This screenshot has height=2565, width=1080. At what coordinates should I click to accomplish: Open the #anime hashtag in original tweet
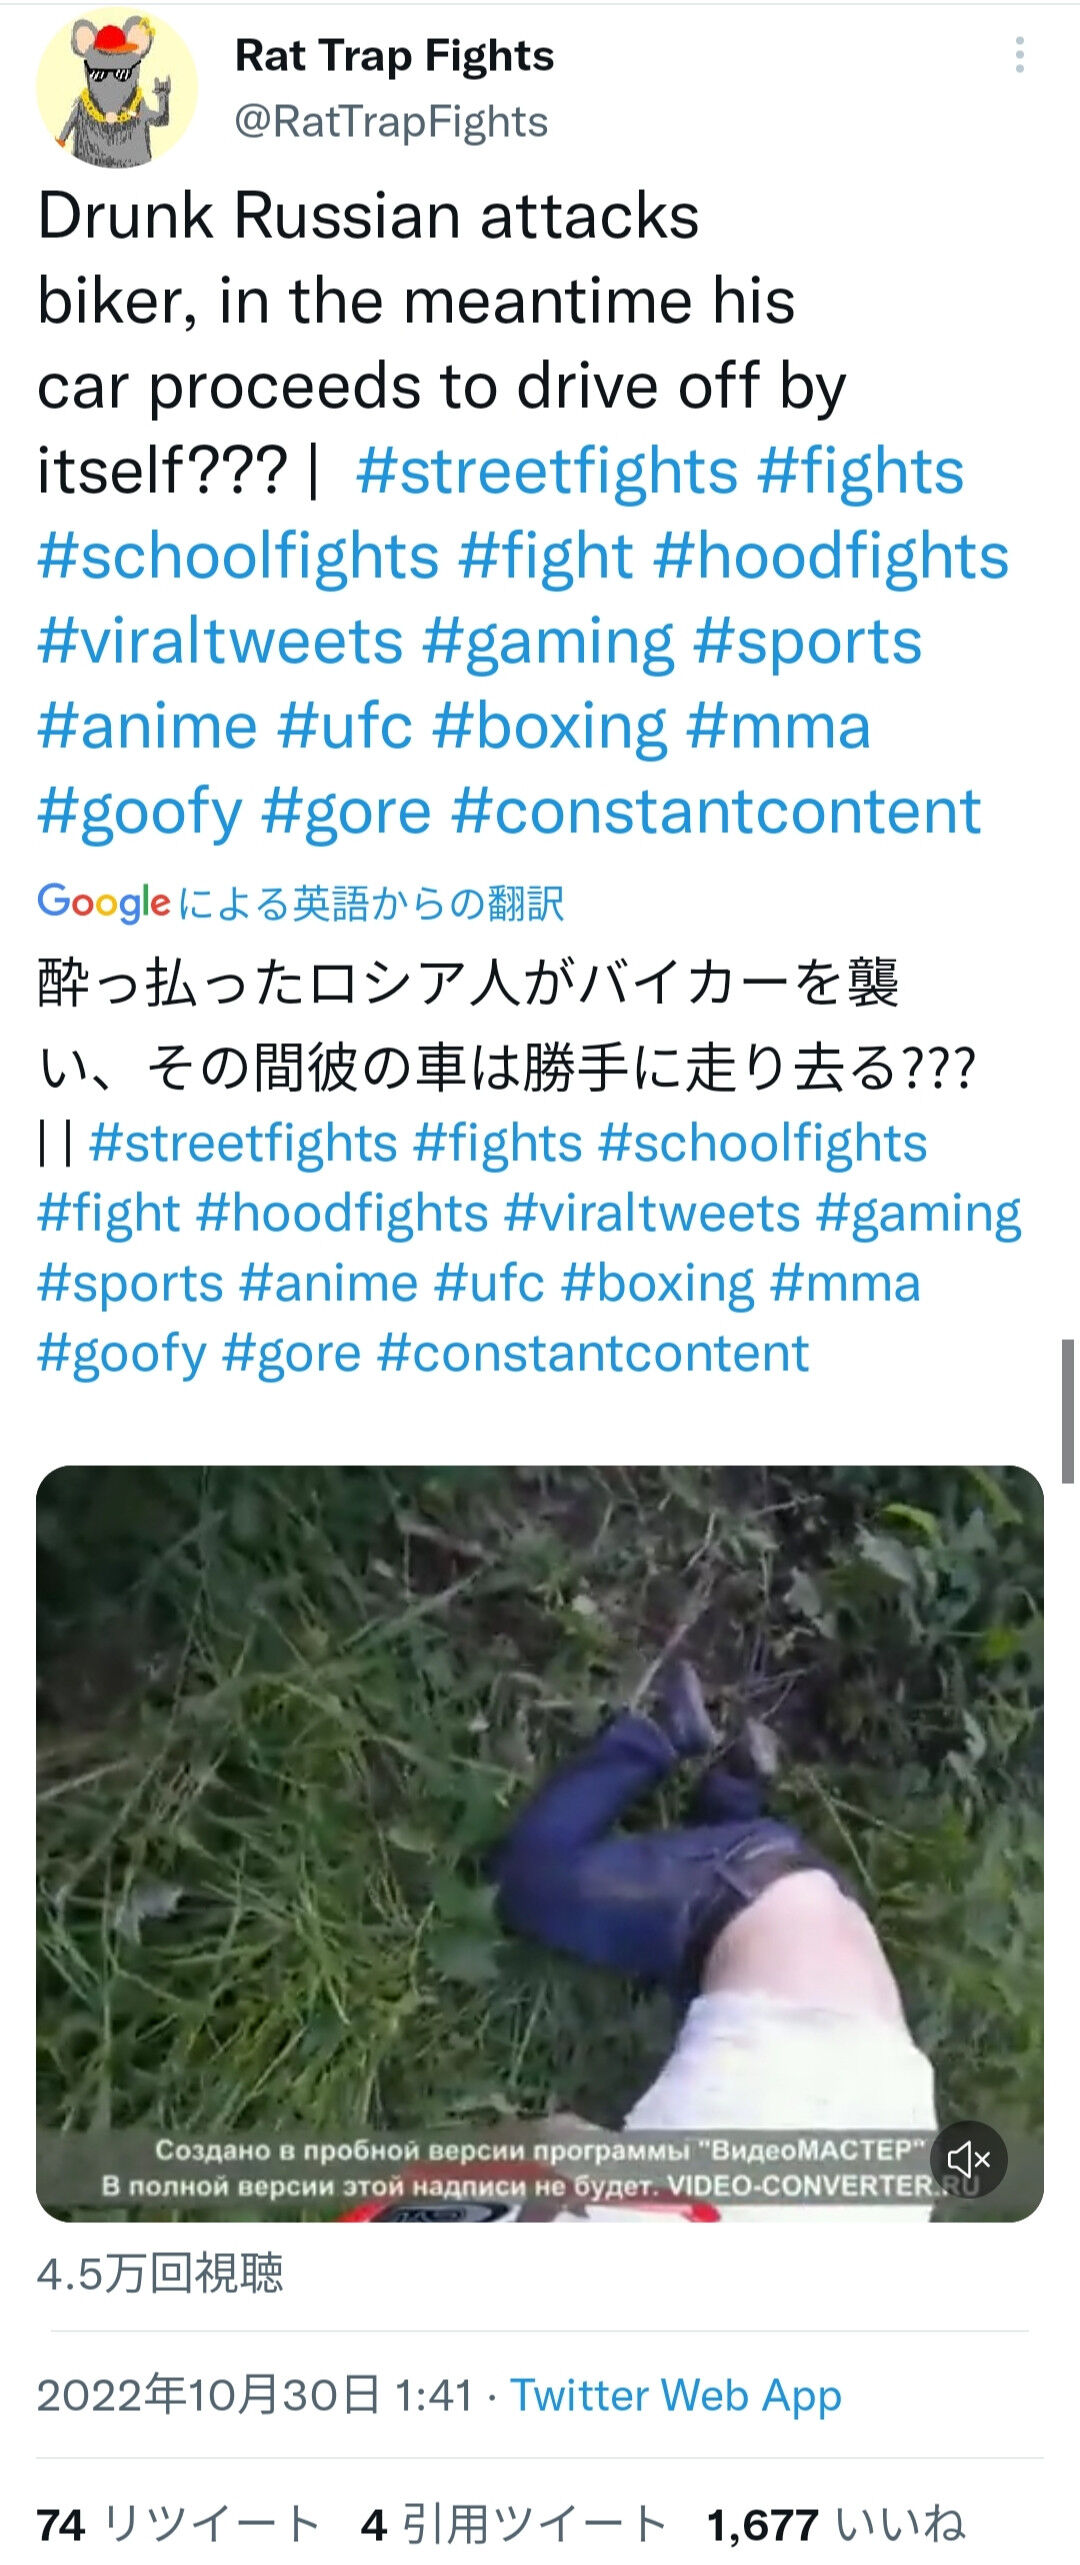tap(147, 726)
